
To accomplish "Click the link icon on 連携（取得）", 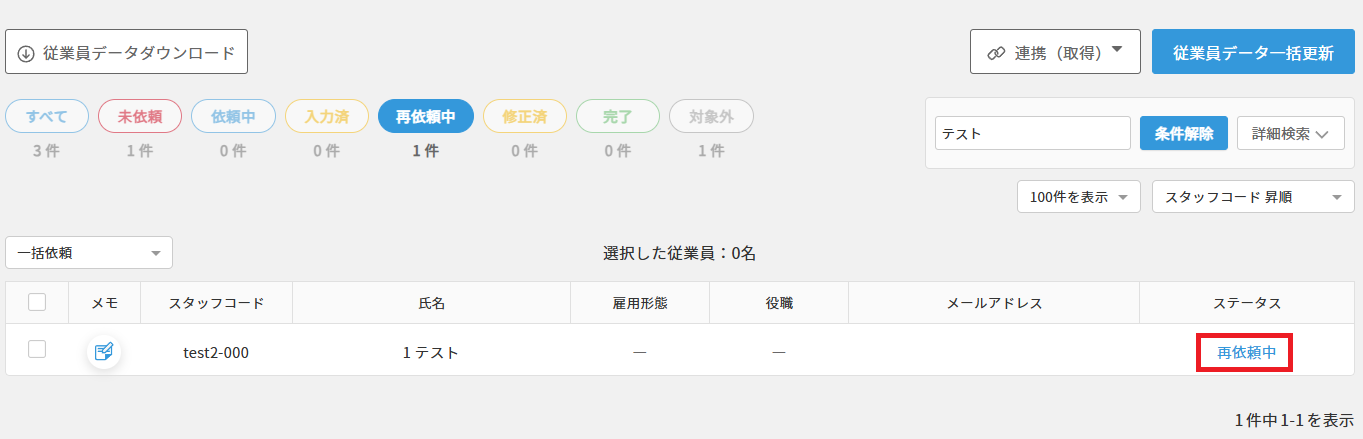I will pyautogui.click(x=995, y=53).
